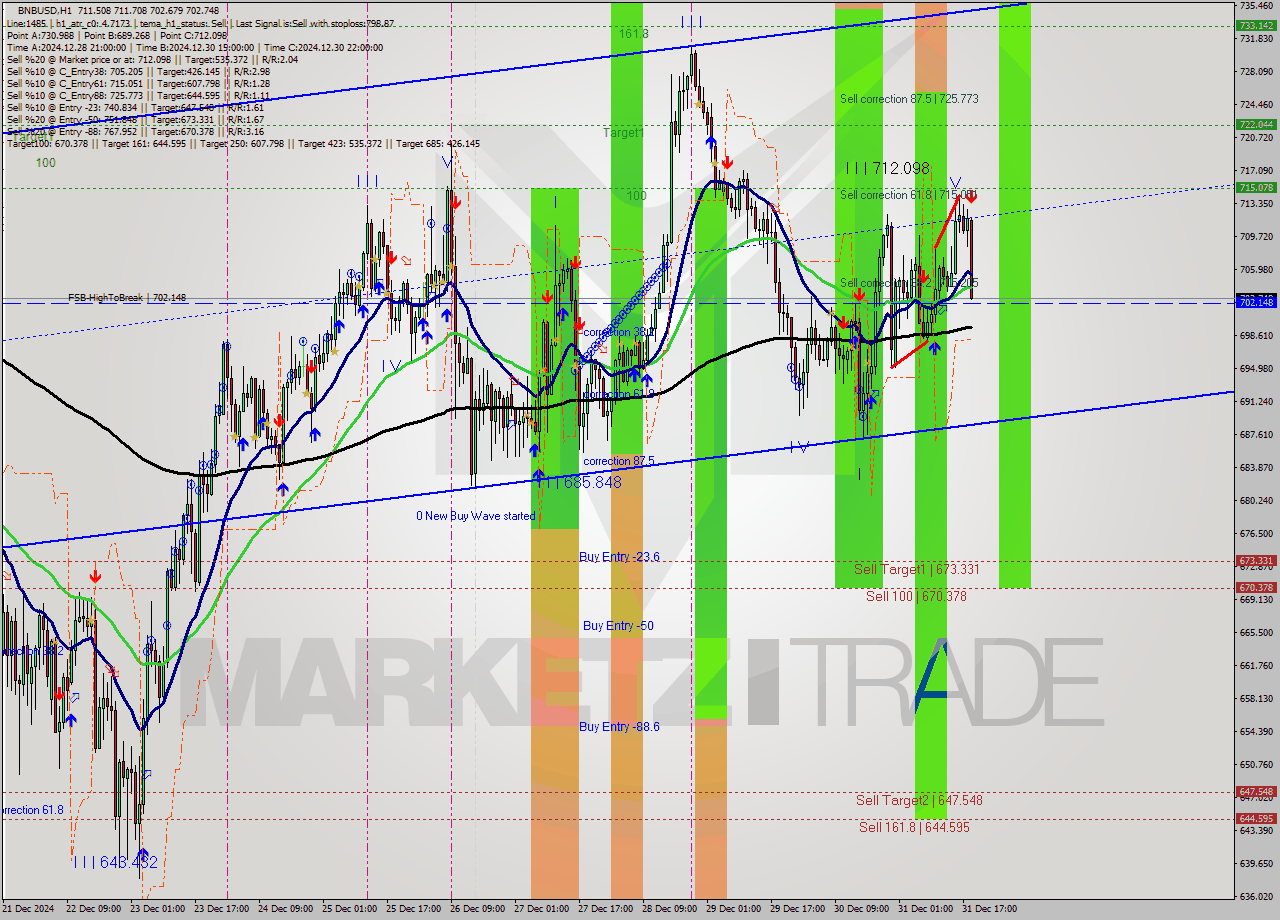Screen dimensions: 1280x920
Task: Click the '26 Dec 09:00' time label
Action: click(x=479, y=909)
